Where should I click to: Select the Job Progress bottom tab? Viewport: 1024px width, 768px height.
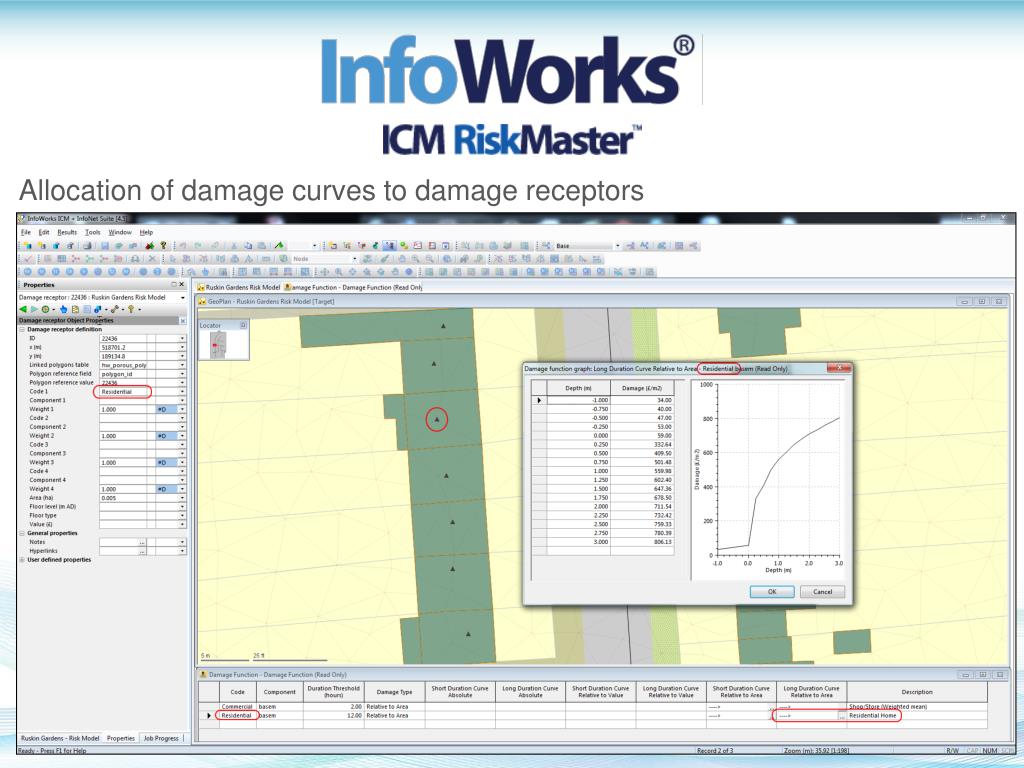pos(161,738)
